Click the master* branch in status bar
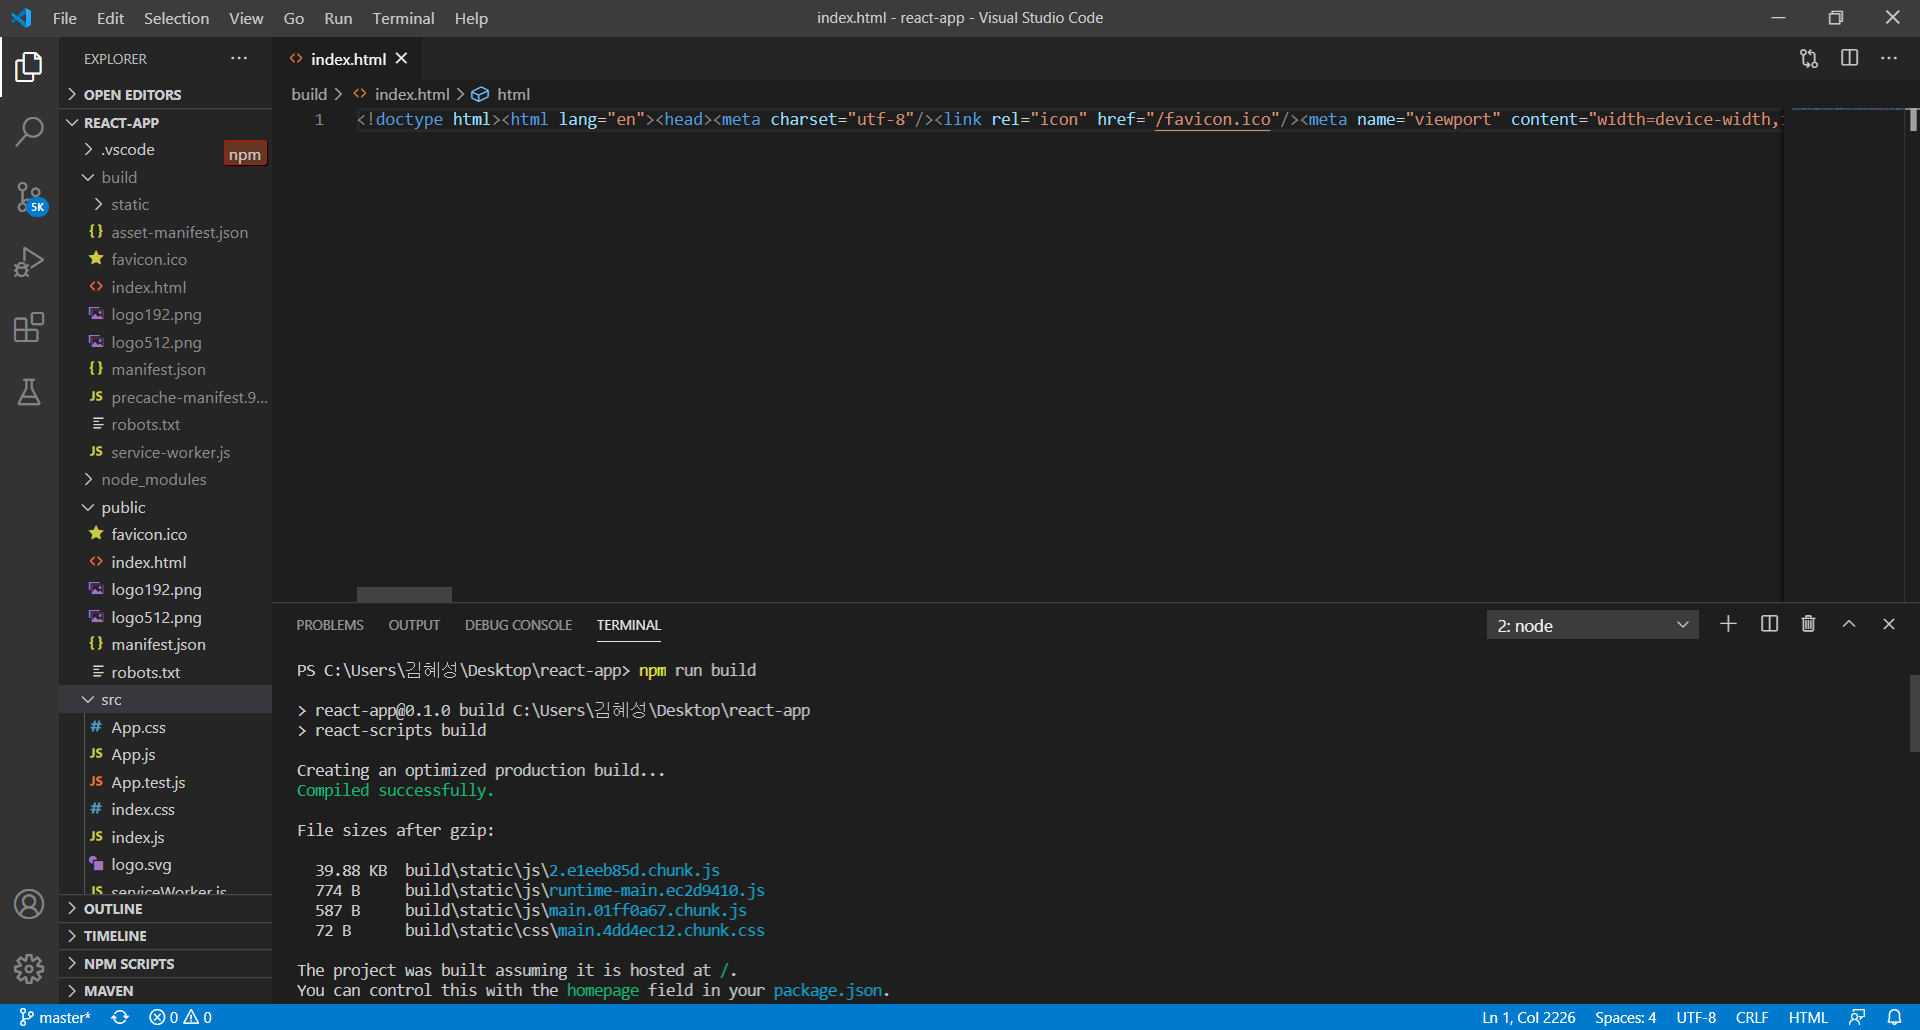 pyautogui.click(x=56, y=1017)
